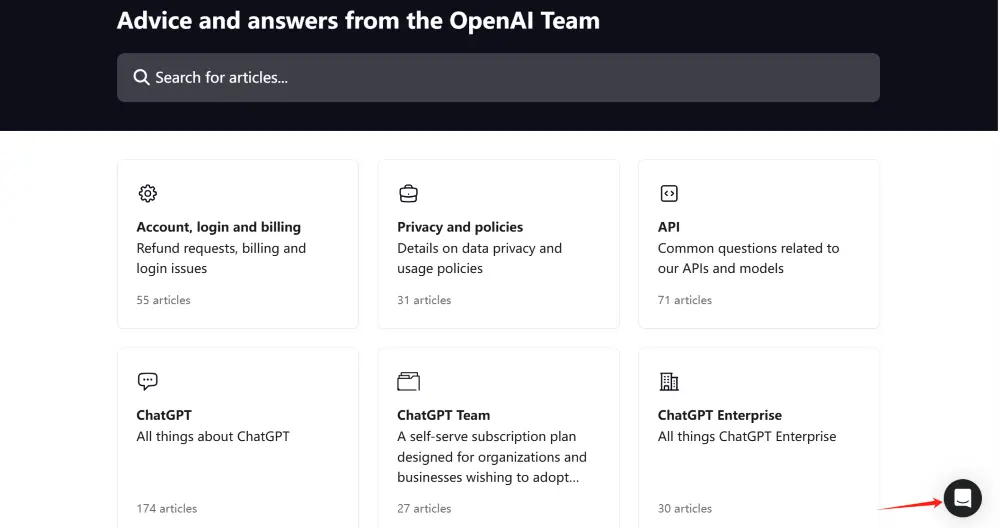Click the '55 articles' text

(163, 300)
